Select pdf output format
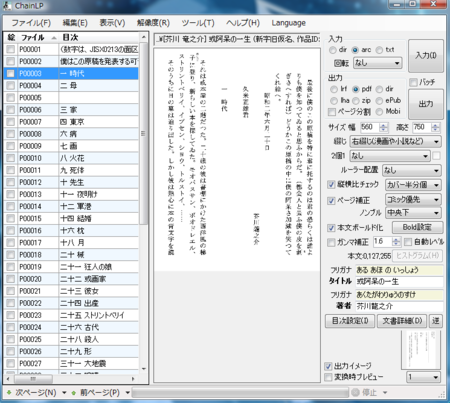 355,89
